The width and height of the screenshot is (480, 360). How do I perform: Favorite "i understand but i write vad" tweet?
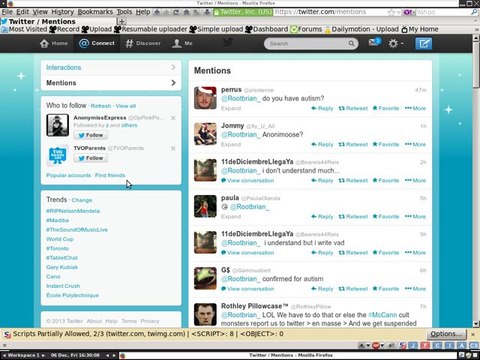(x=386, y=253)
